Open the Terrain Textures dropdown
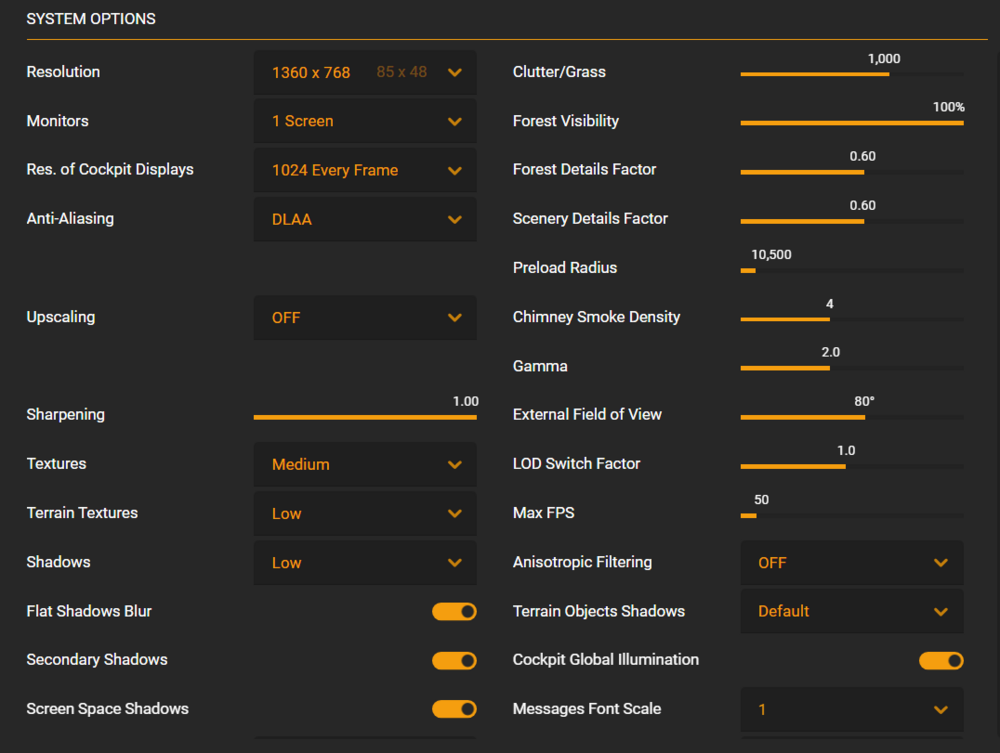The width and height of the screenshot is (1000, 753). [x=365, y=513]
